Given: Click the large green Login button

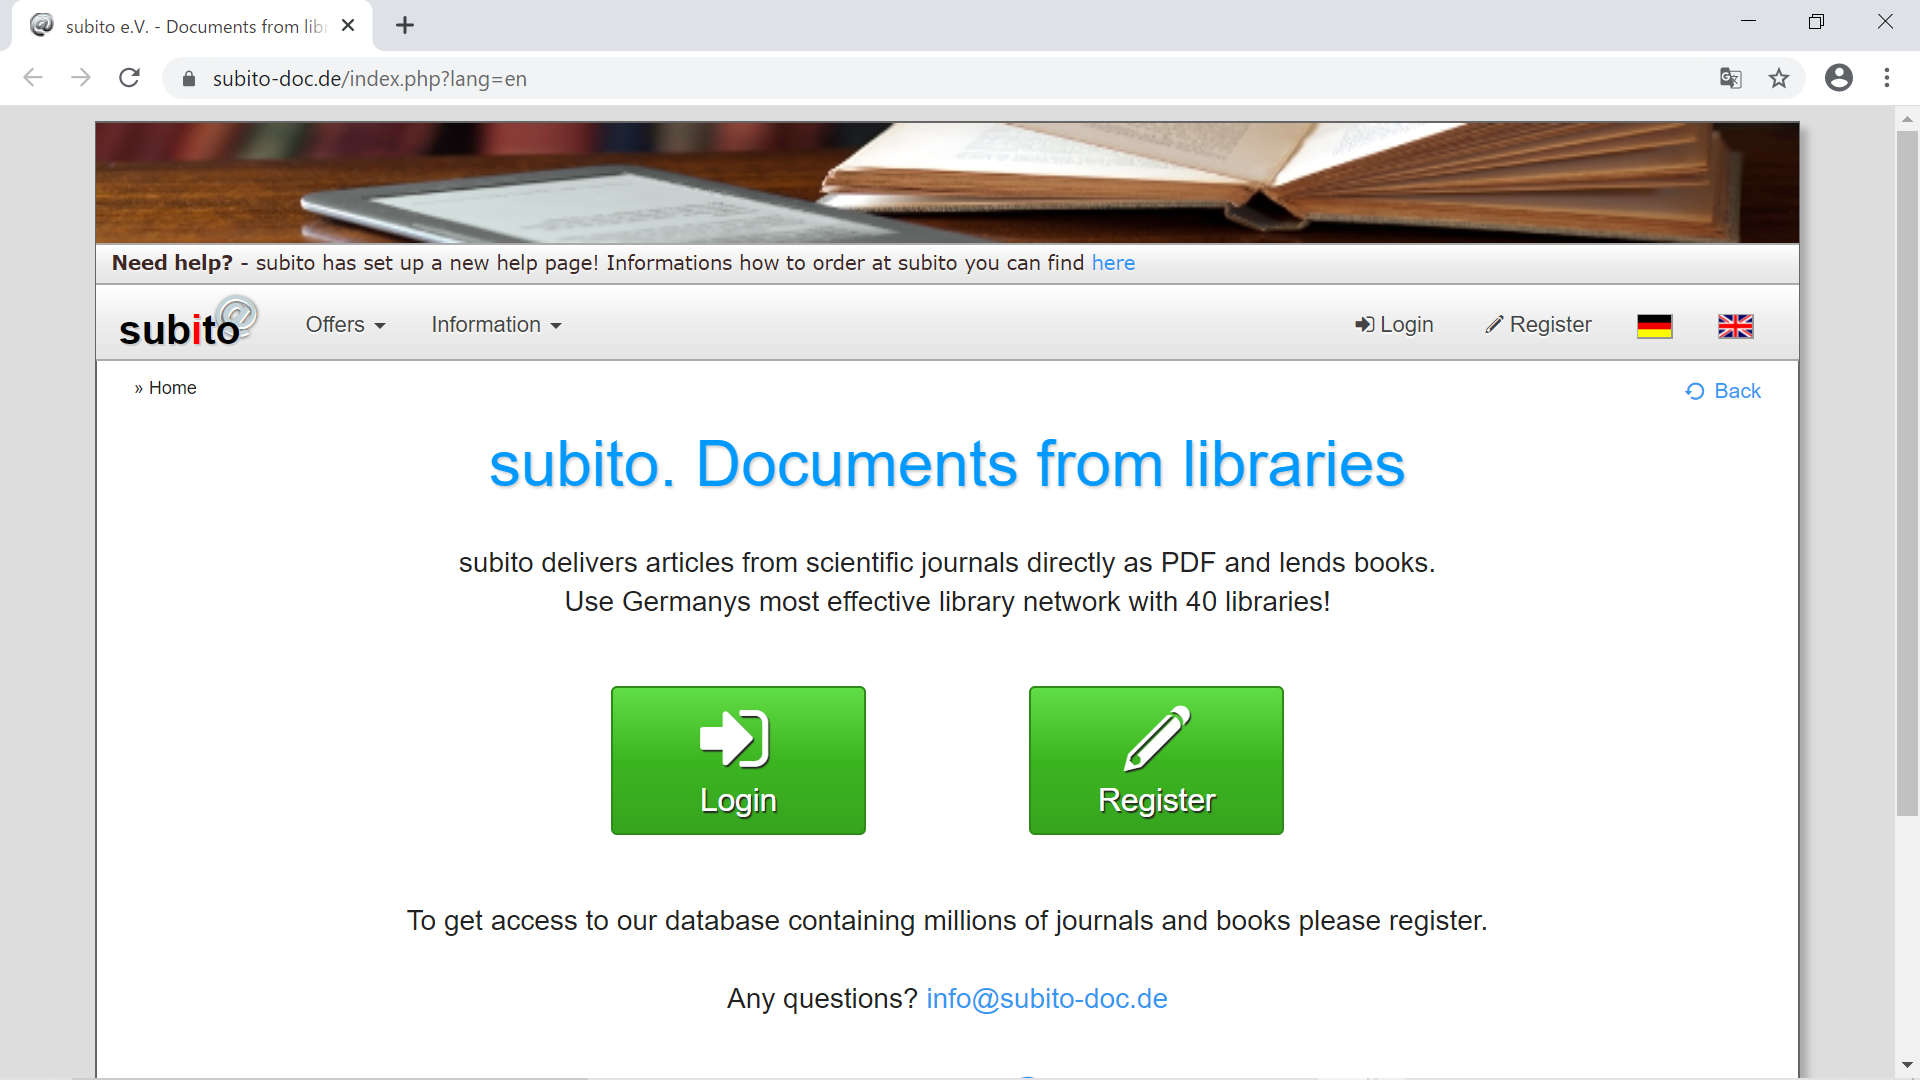Looking at the screenshot, I should pyautogui.click(x=738, y=760).
